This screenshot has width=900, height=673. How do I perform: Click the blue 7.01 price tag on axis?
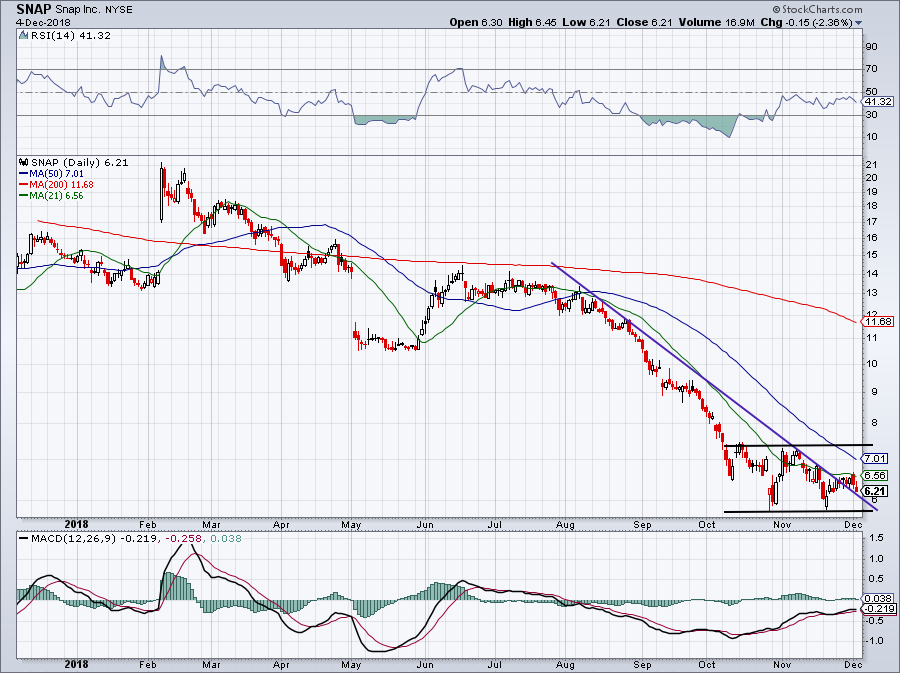pyautogui.click(x=876, y=457)
